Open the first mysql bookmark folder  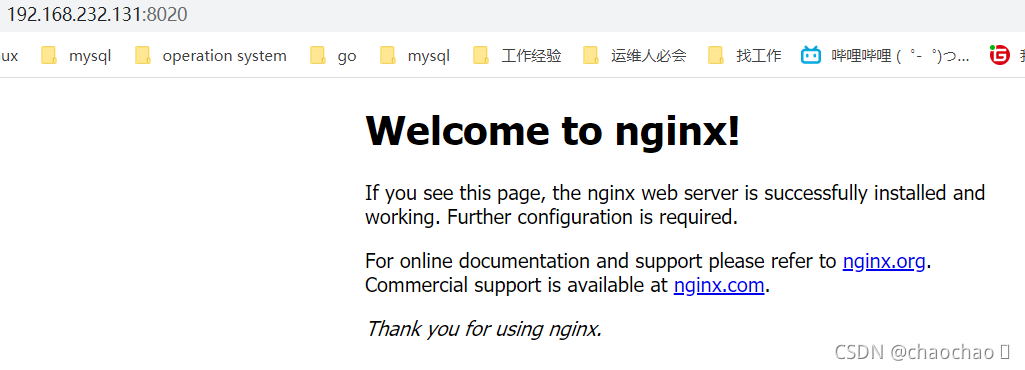(76, 56)
